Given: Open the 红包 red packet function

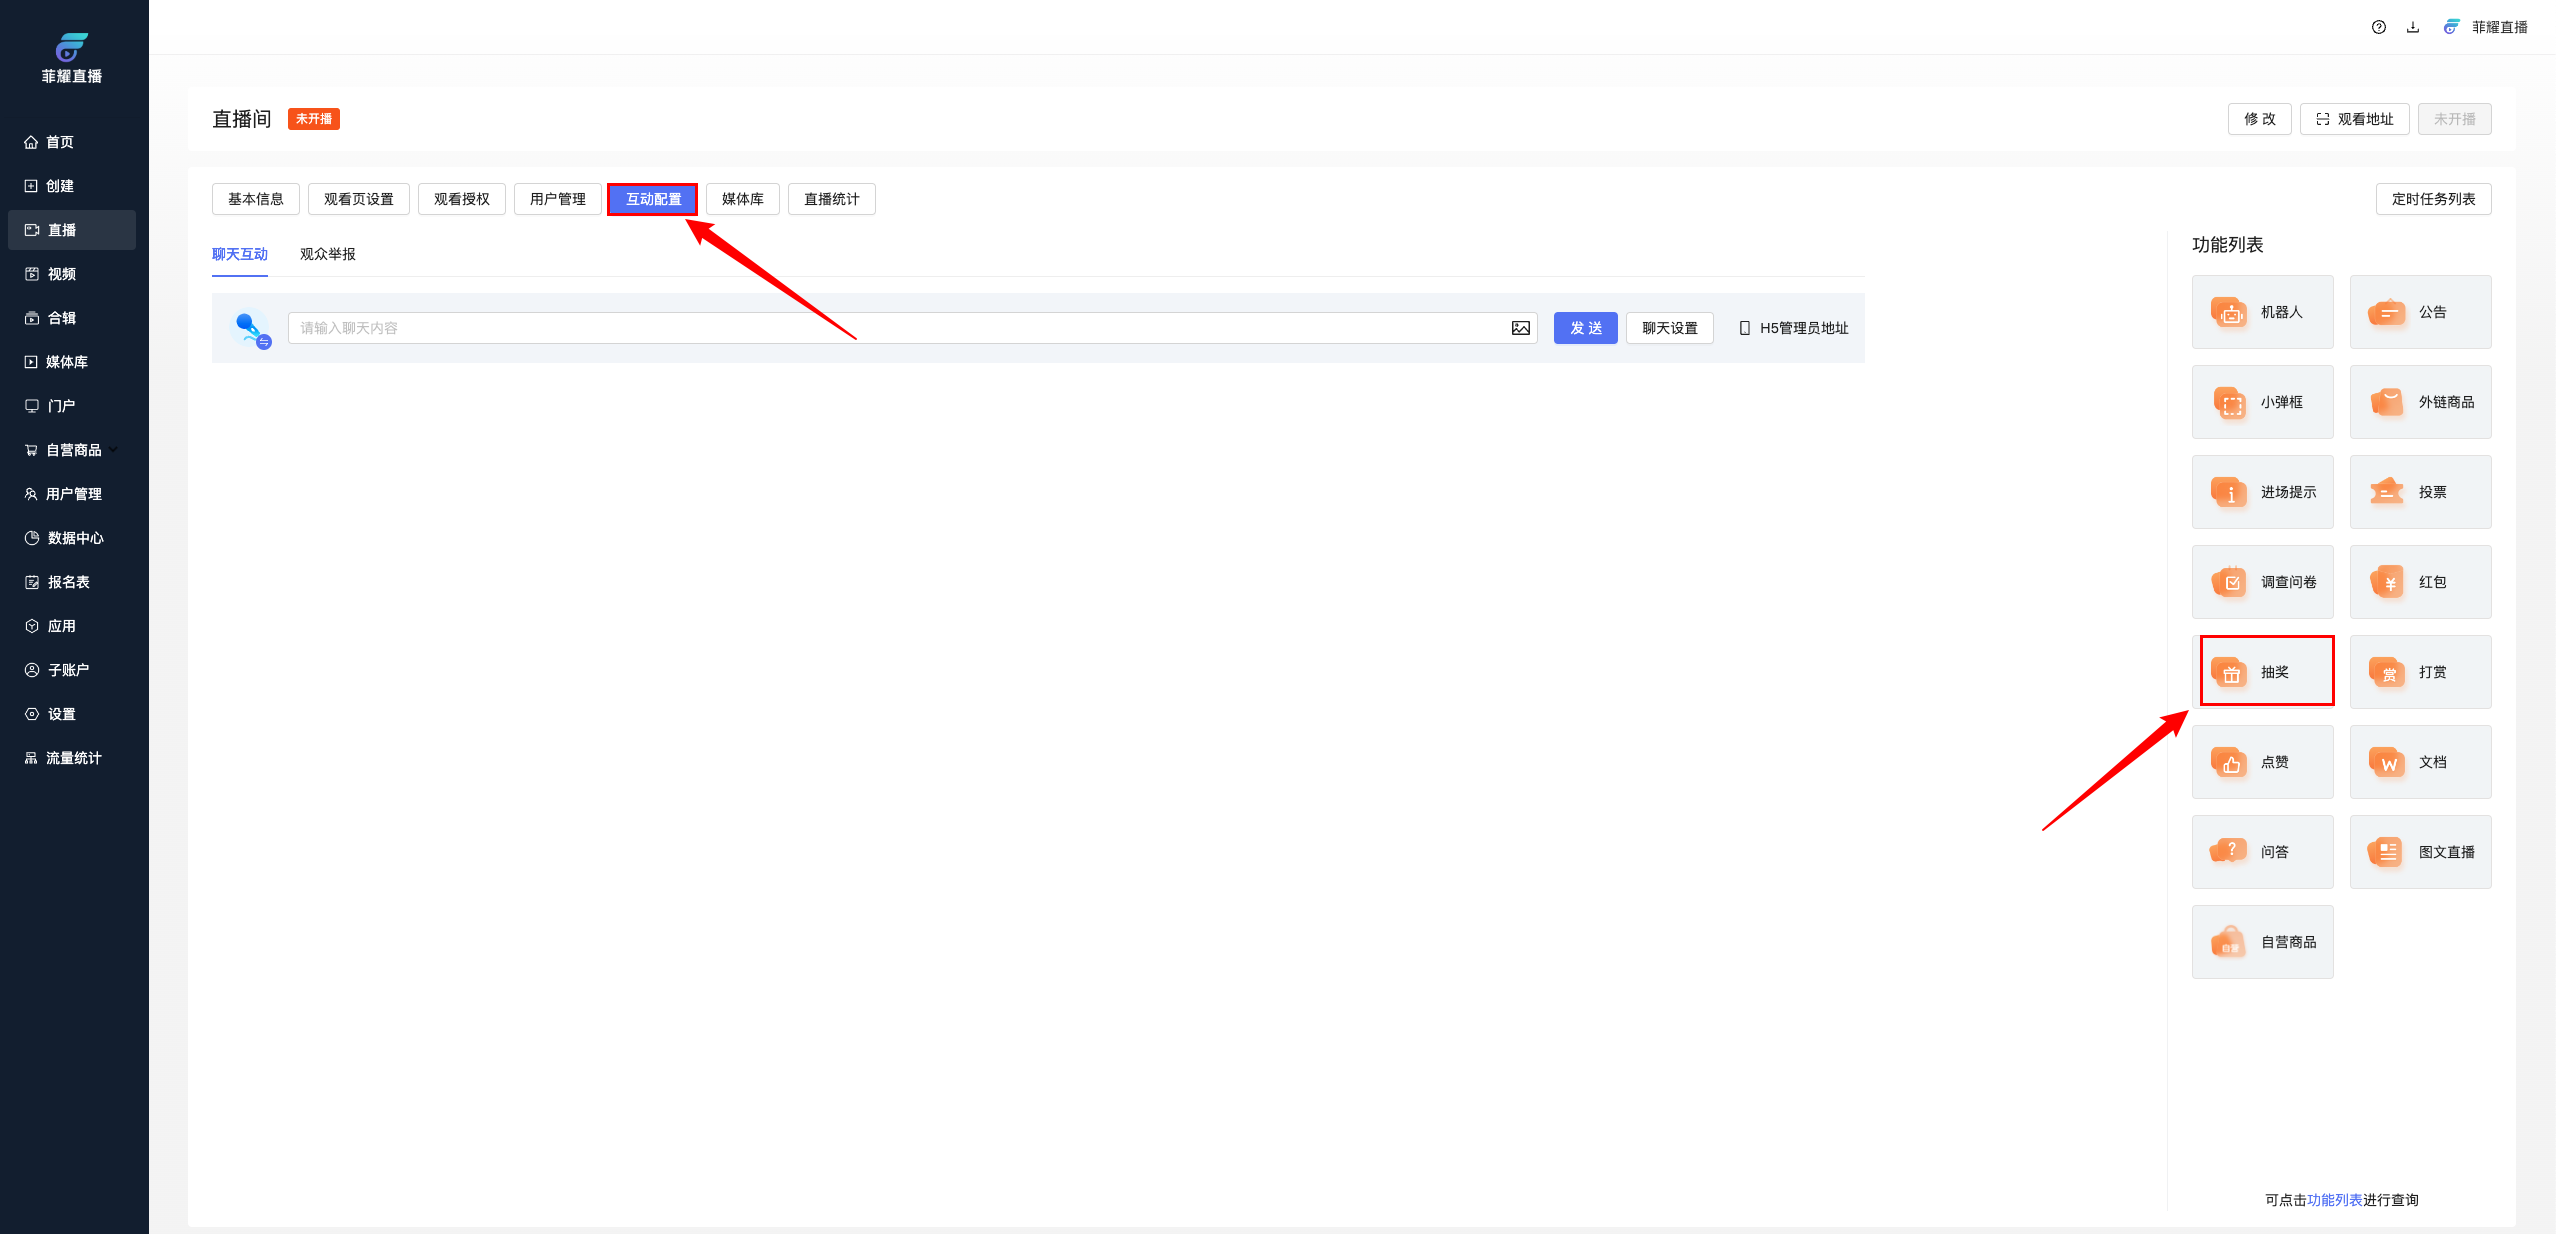Looking at the screenshot, I should (2420, 582).
